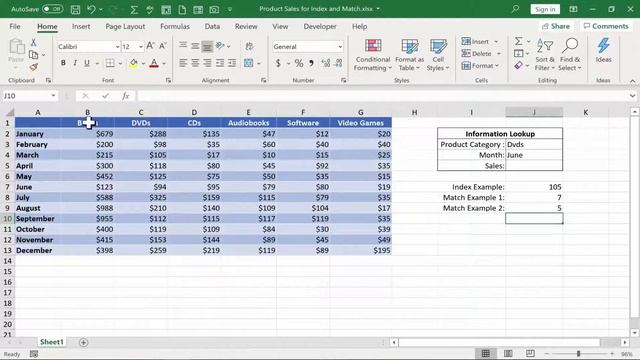Toggle AutoSave switch

[52, 9]
